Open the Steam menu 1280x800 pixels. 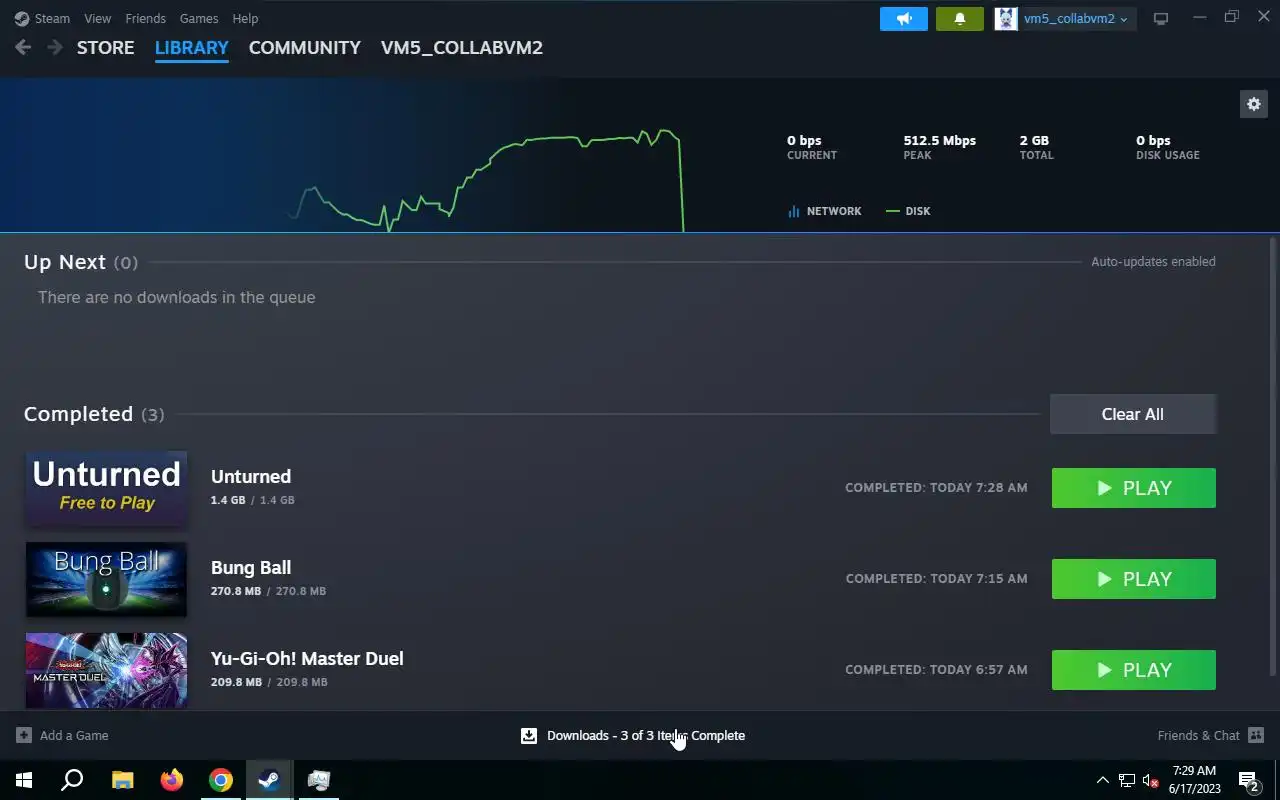tap(52, 18)
